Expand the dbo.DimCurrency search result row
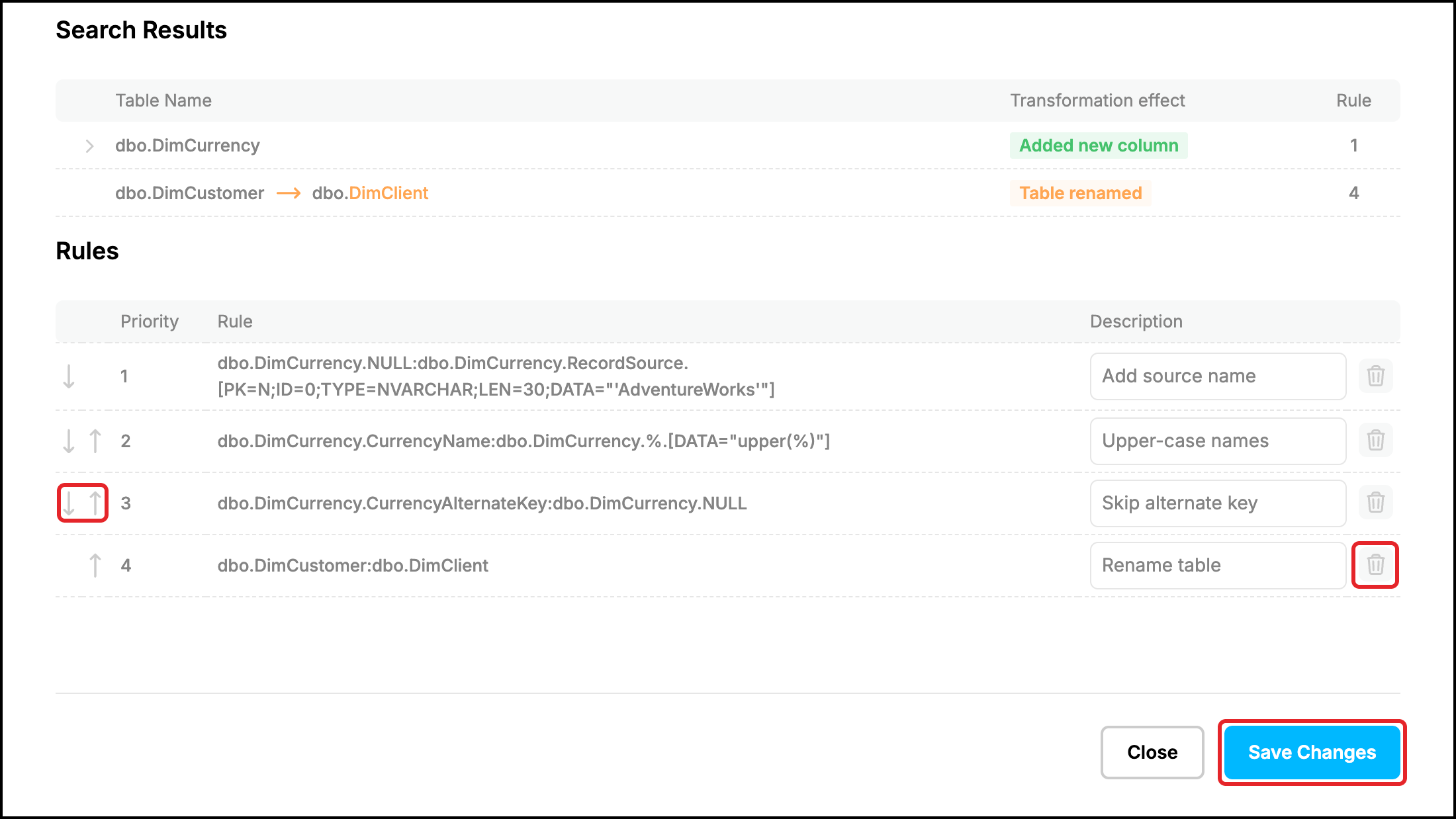 [x=89, y=146]
